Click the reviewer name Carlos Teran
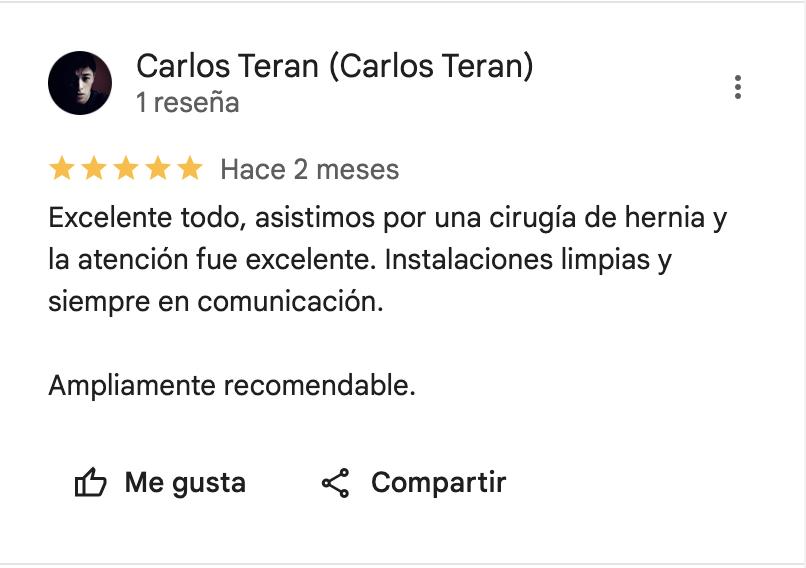806x568 pixels. [x=334, y=67]
